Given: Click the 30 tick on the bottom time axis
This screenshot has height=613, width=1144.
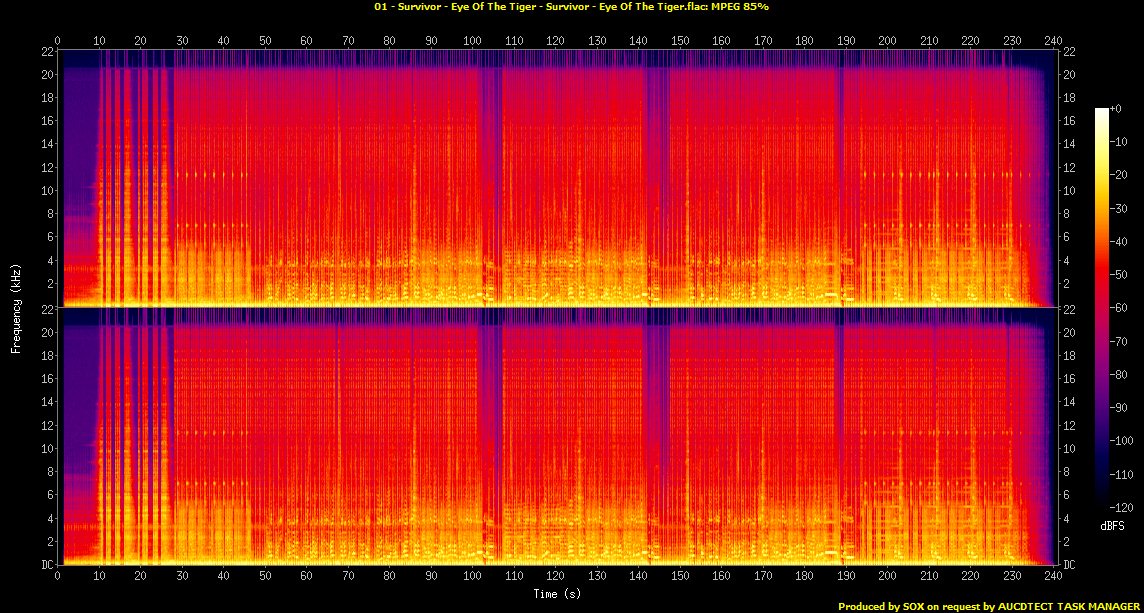Looking at the screenshot, I should point(182,577).
